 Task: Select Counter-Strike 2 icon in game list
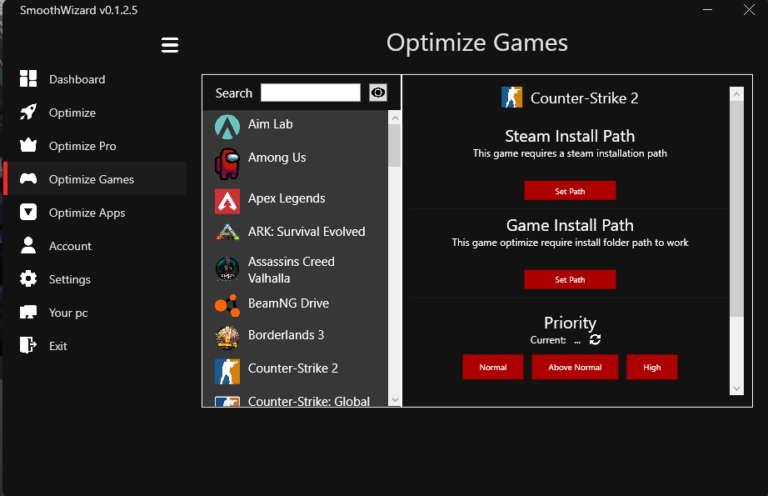point(227,371)
